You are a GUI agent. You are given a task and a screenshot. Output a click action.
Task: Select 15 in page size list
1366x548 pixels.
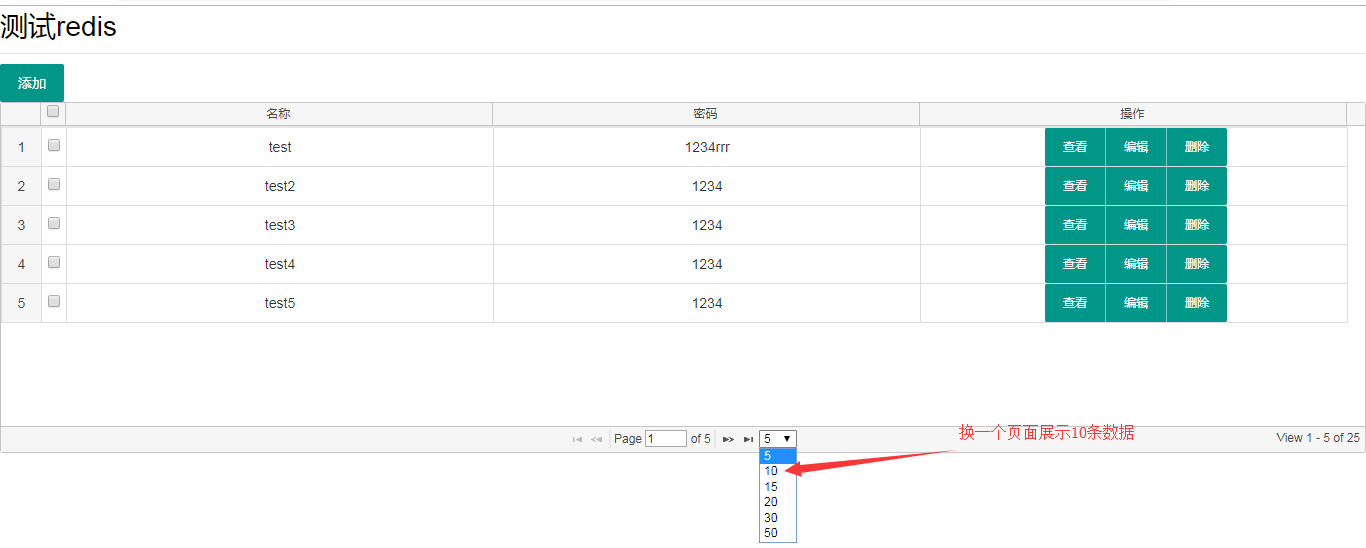778,487
